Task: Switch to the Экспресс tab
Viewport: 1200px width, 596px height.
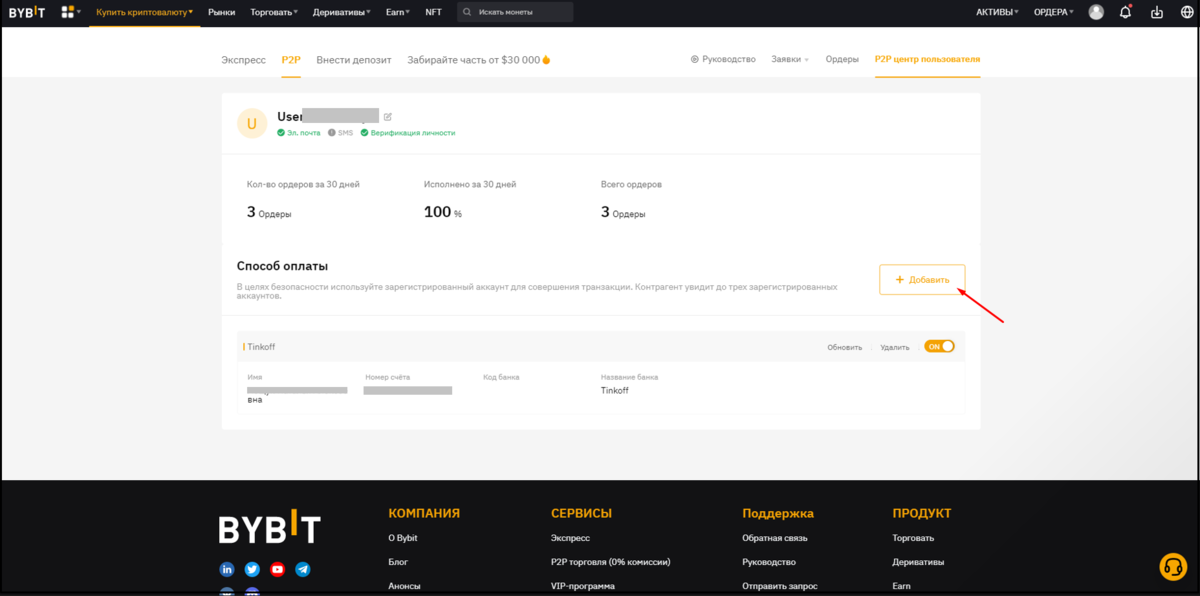Action: click(x=243, y=59)
